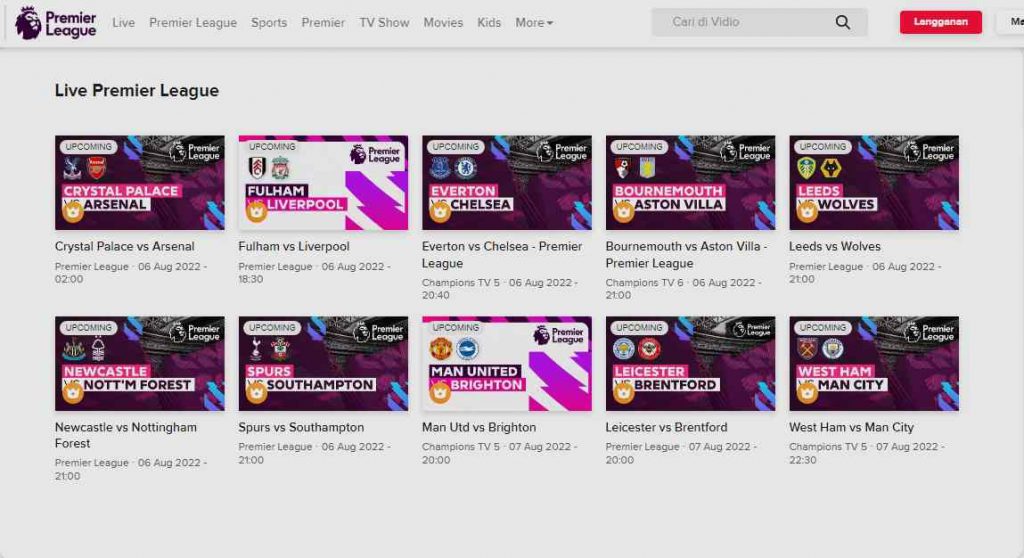Open the West Ham vs Man City title link
Viewport: 1024px width, 558px height.
coord(851,427)
